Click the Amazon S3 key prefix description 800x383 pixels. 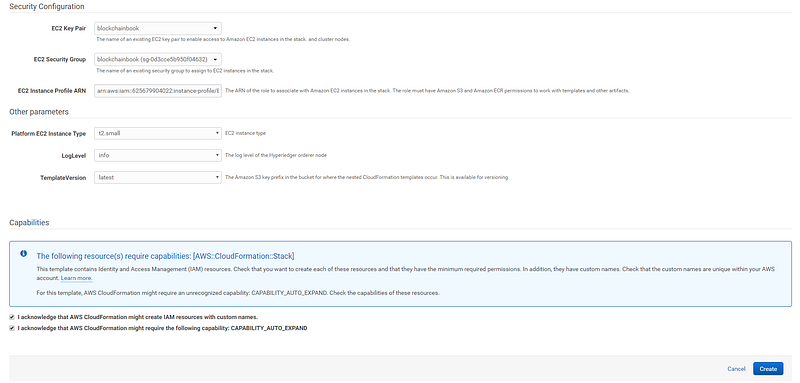(367, 177)
